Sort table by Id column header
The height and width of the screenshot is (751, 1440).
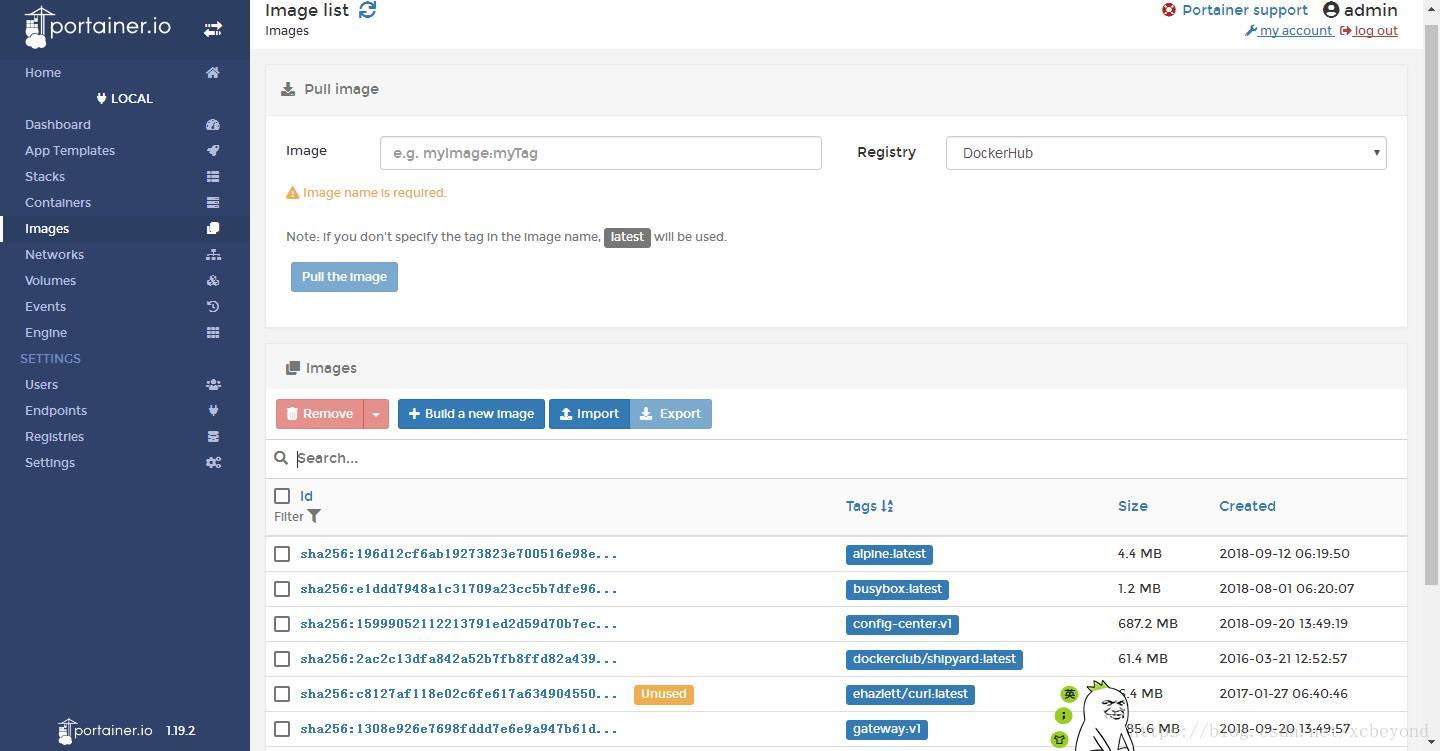tap(306, 496)
